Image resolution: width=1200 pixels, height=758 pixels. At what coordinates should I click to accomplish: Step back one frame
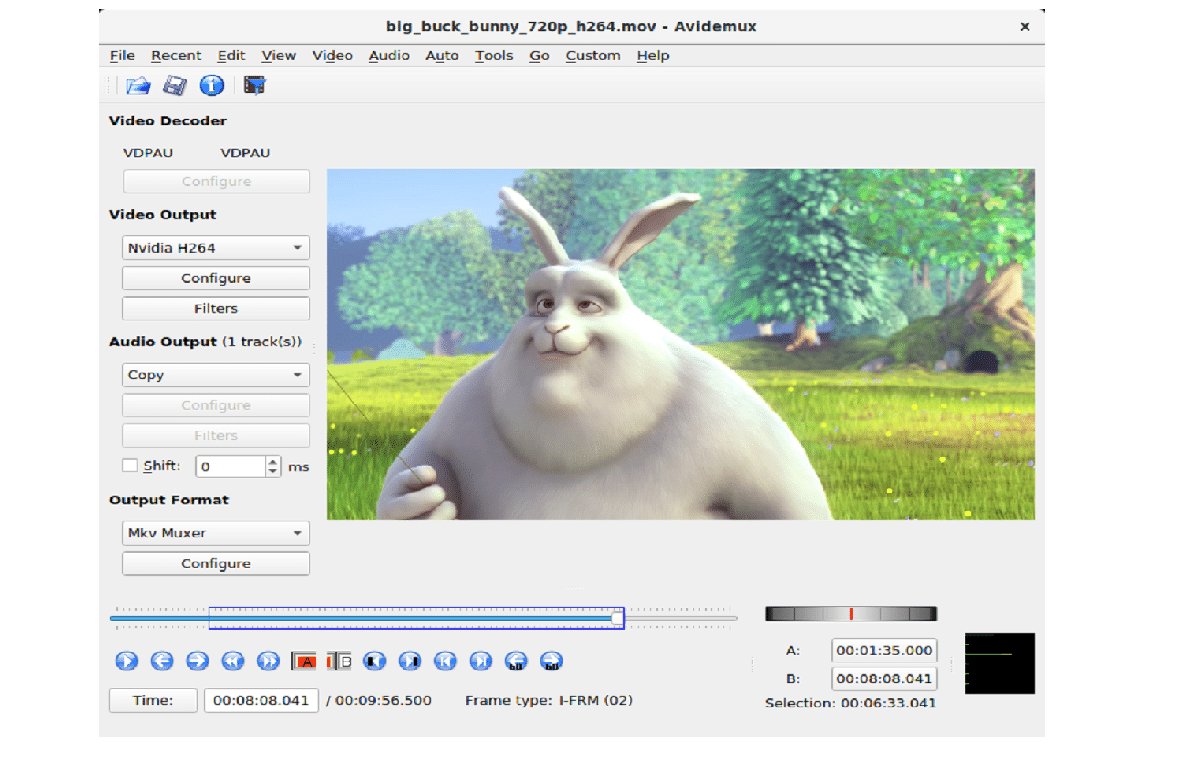tap(162, 660)
